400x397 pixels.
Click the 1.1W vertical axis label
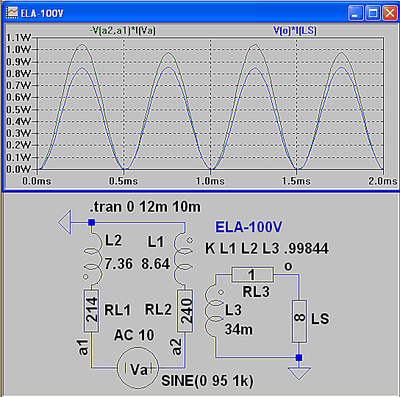point(18,37)
